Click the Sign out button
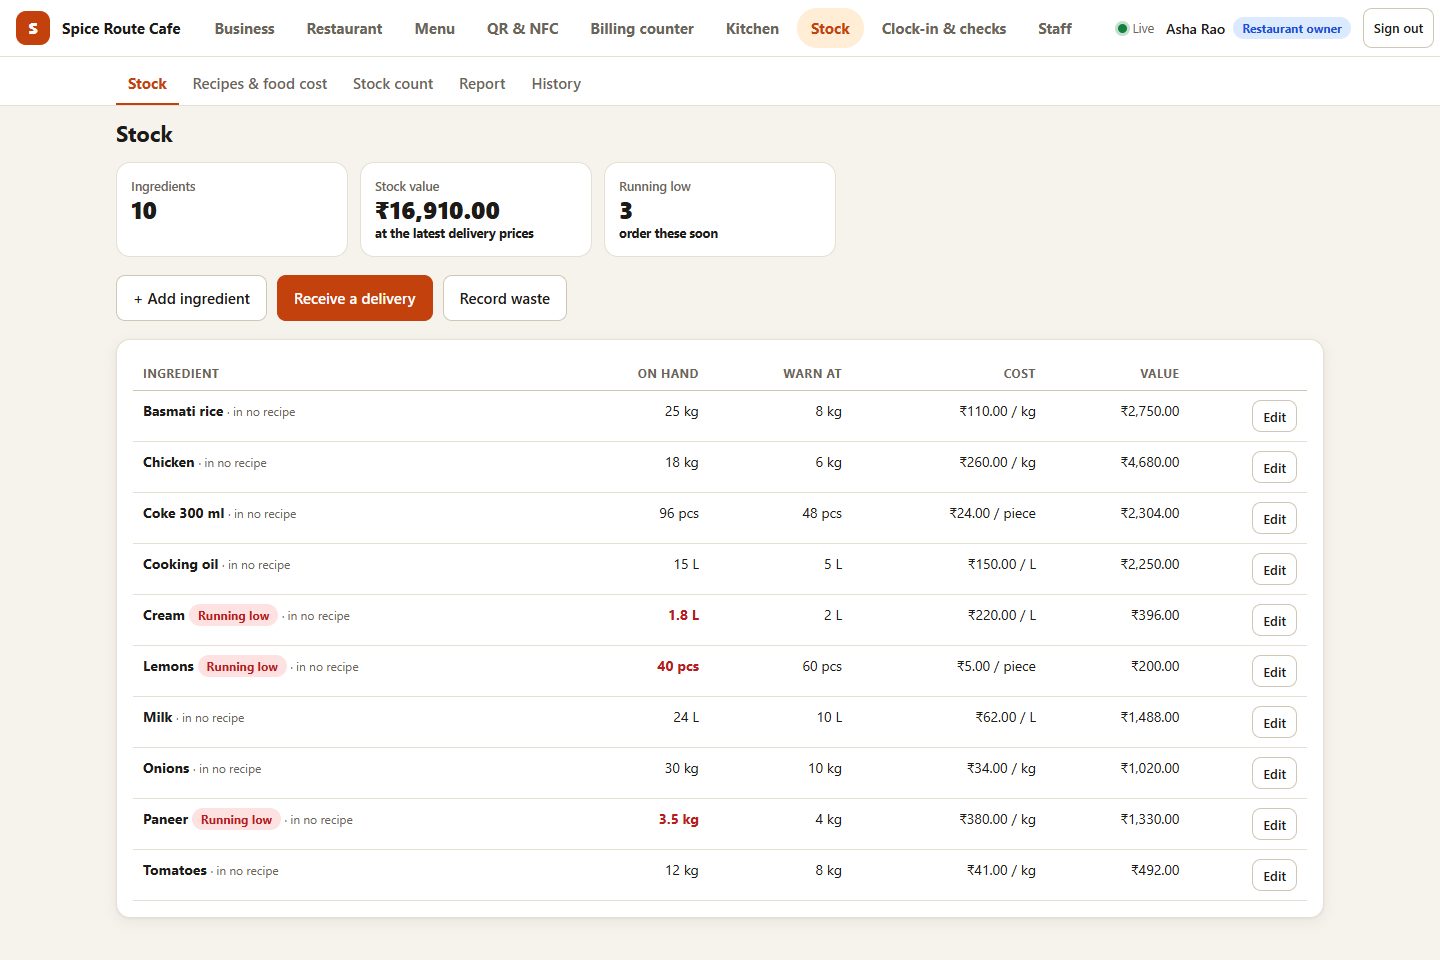Viewport: 1440px width, 960px height. (x=1398, y=29)
